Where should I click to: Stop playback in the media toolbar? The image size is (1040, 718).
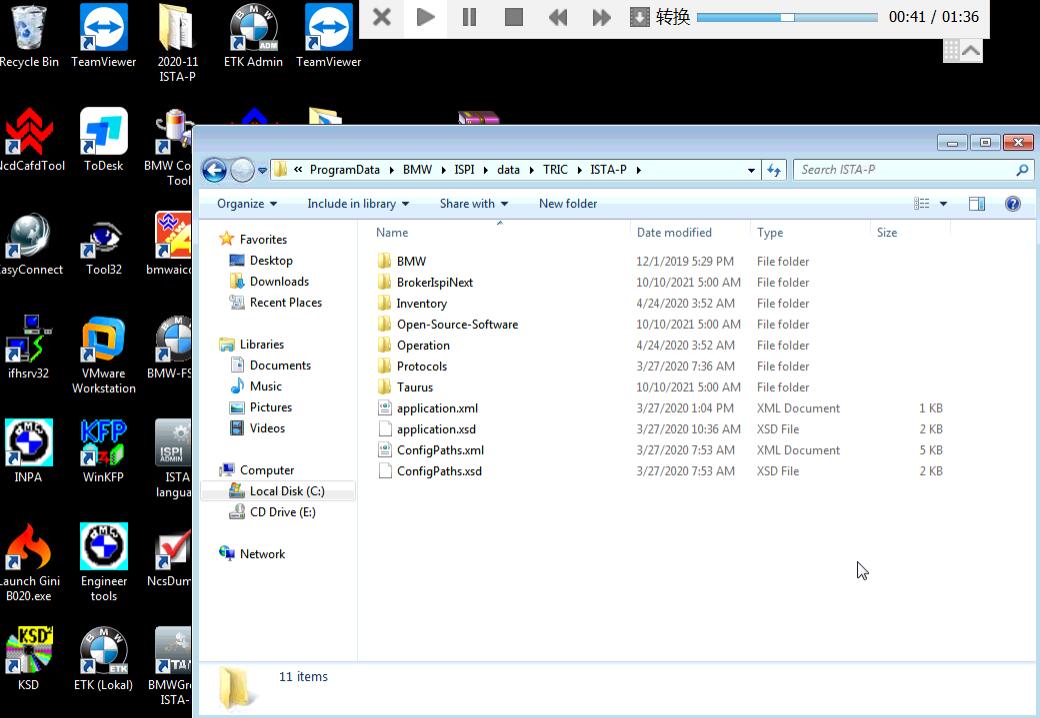coord(513,17)
